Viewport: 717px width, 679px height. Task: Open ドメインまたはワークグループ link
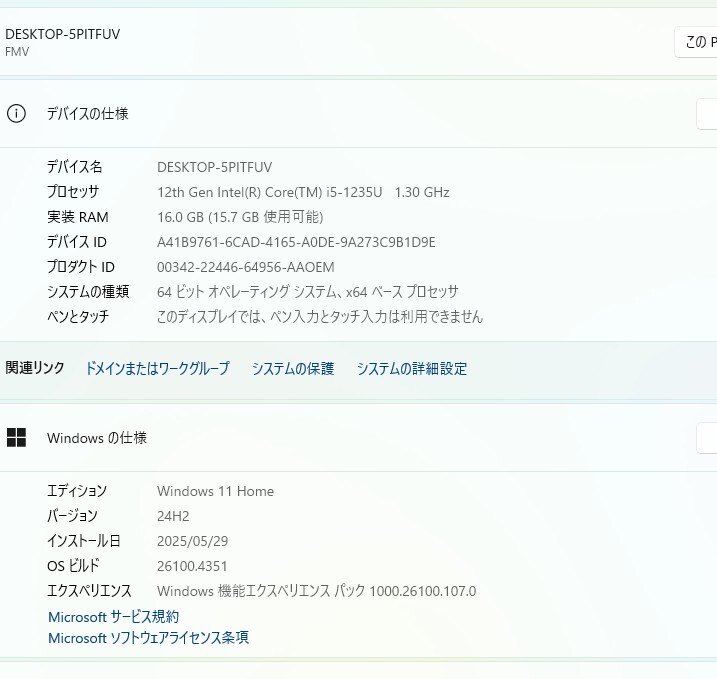[158, 369]
